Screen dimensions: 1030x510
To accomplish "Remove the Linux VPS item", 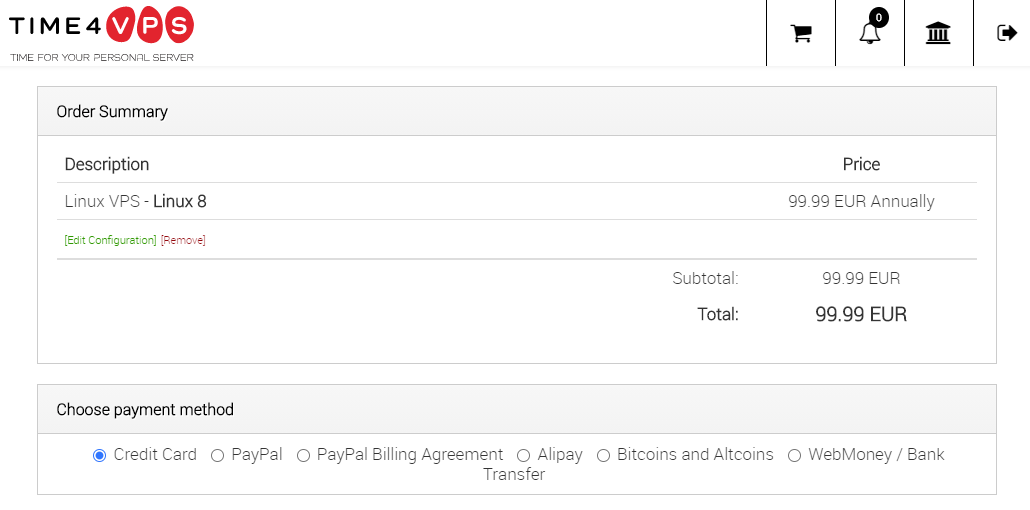I will pyautogui.click(x=183, y=241).
